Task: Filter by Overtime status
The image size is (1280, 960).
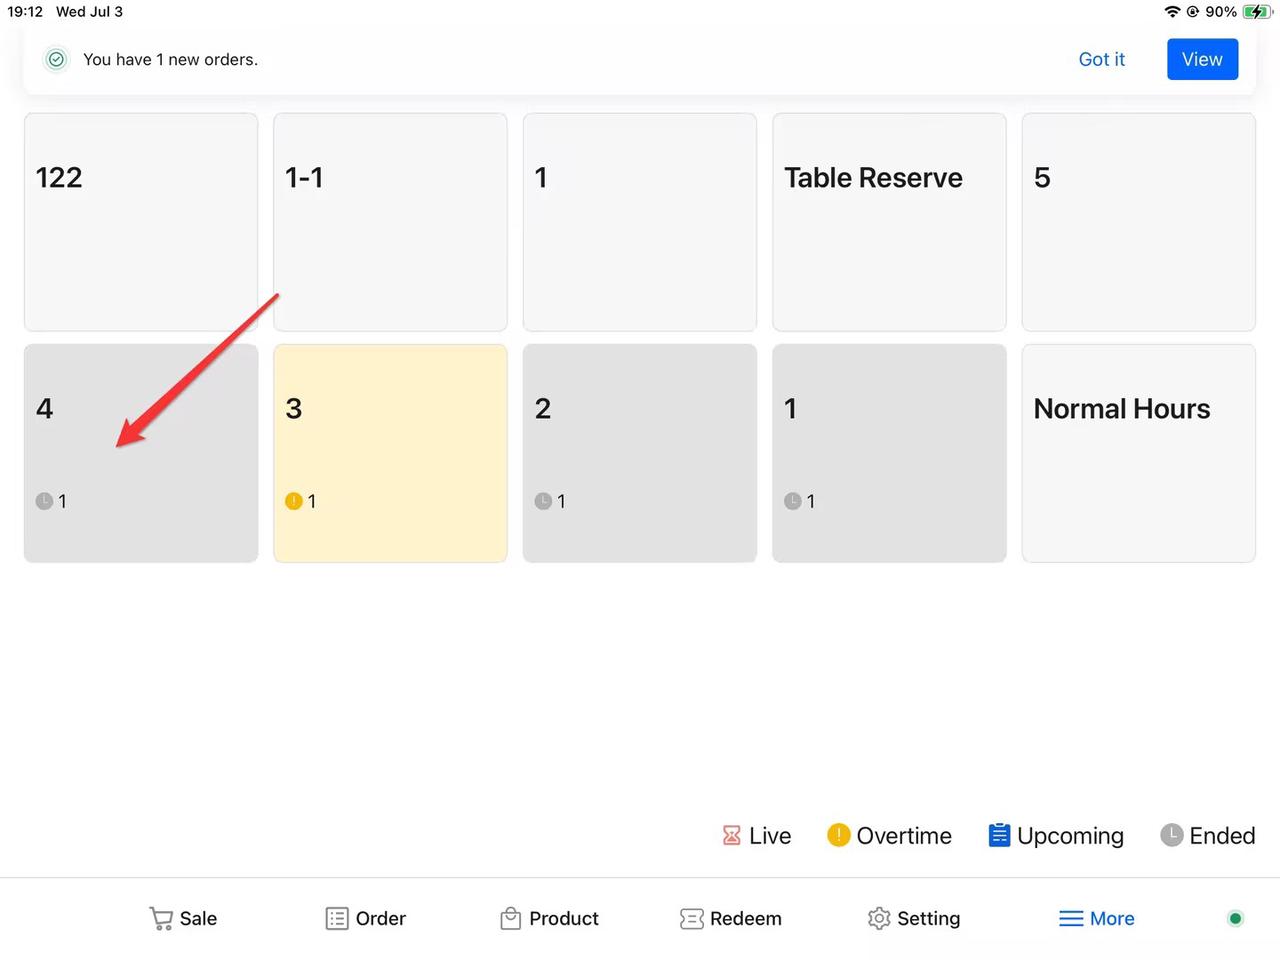Action: click(889, 835)
